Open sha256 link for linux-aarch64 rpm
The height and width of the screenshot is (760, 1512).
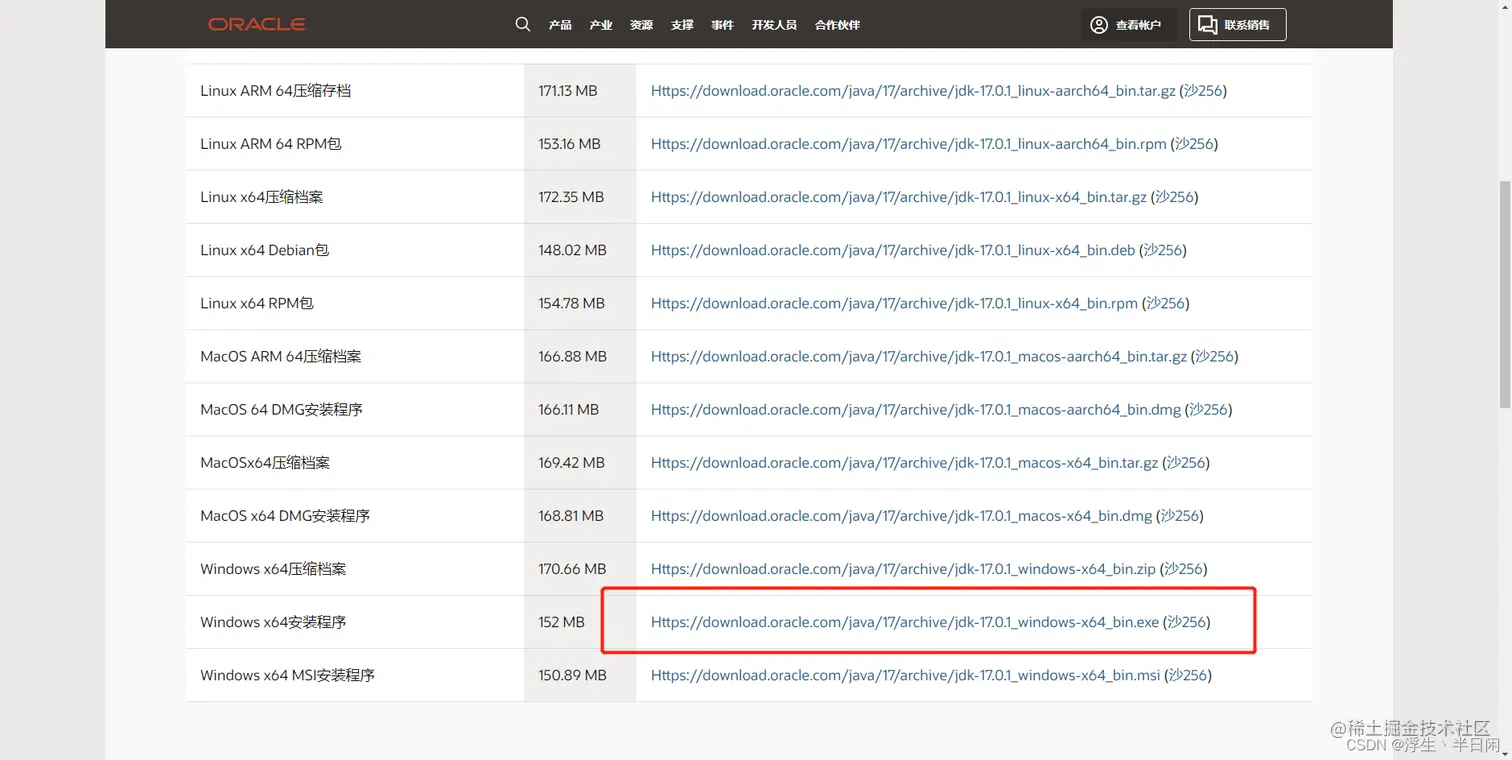[x=1194, y=144]
